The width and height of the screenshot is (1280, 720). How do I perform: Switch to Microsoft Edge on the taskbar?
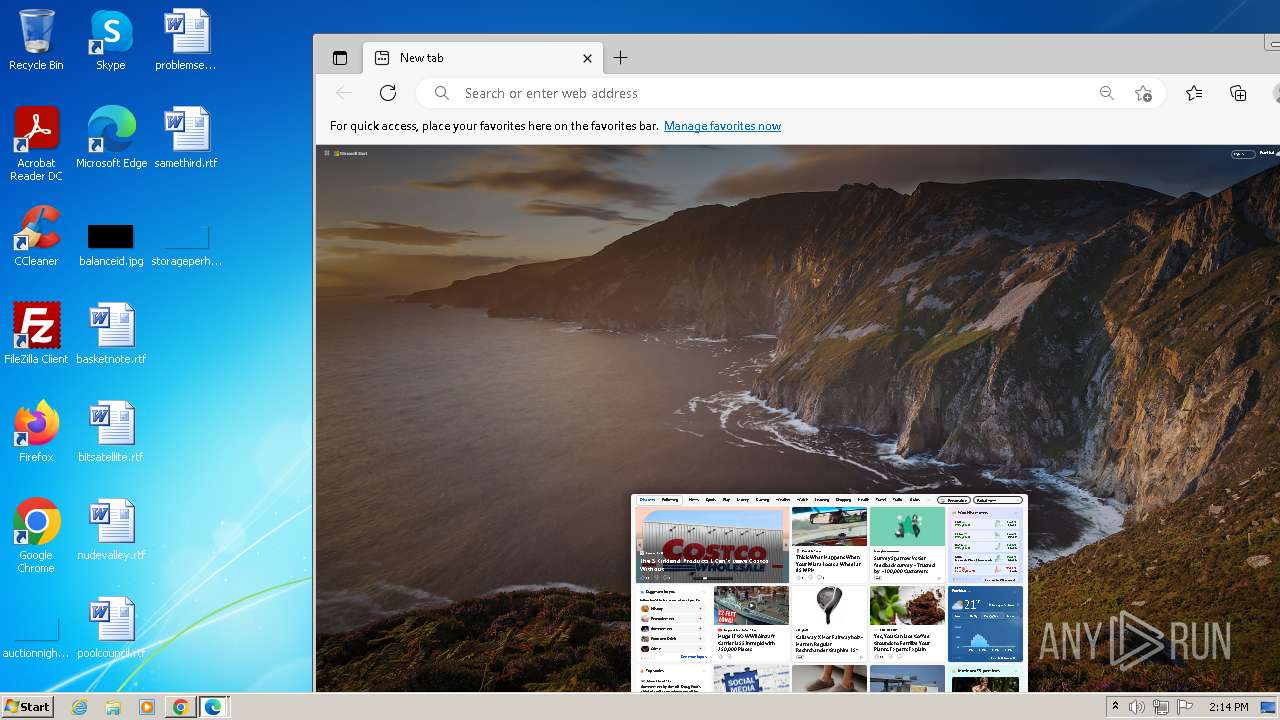pos(213,707)
